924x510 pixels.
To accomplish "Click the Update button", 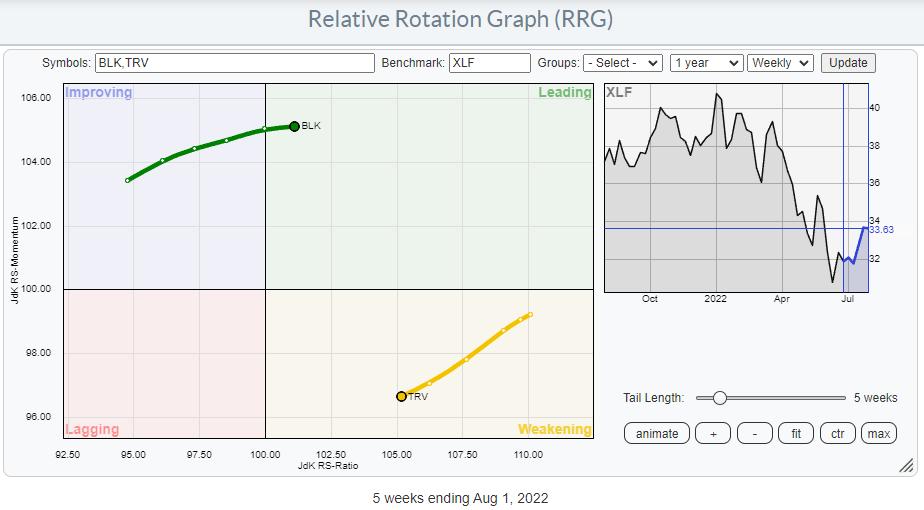I will 848,62.
